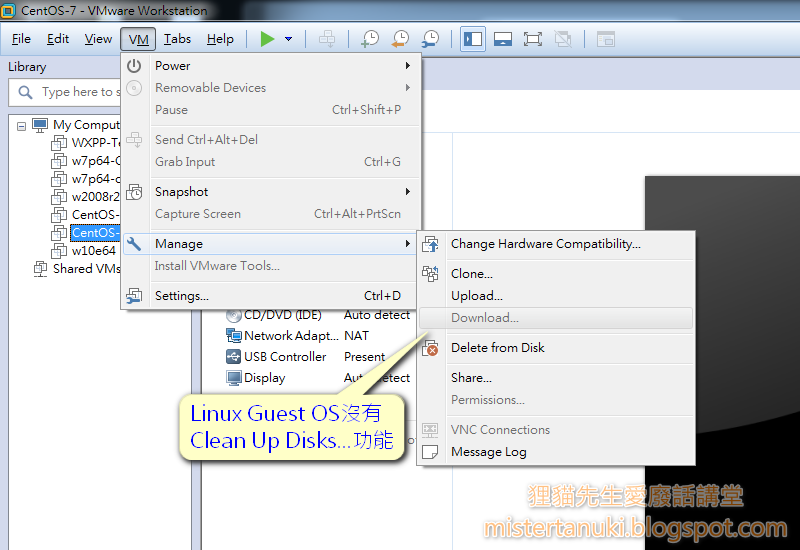Click Take Snapshot toolbar icon
The height and width of the screenshot is (550, 800).
tap(370, 39)
